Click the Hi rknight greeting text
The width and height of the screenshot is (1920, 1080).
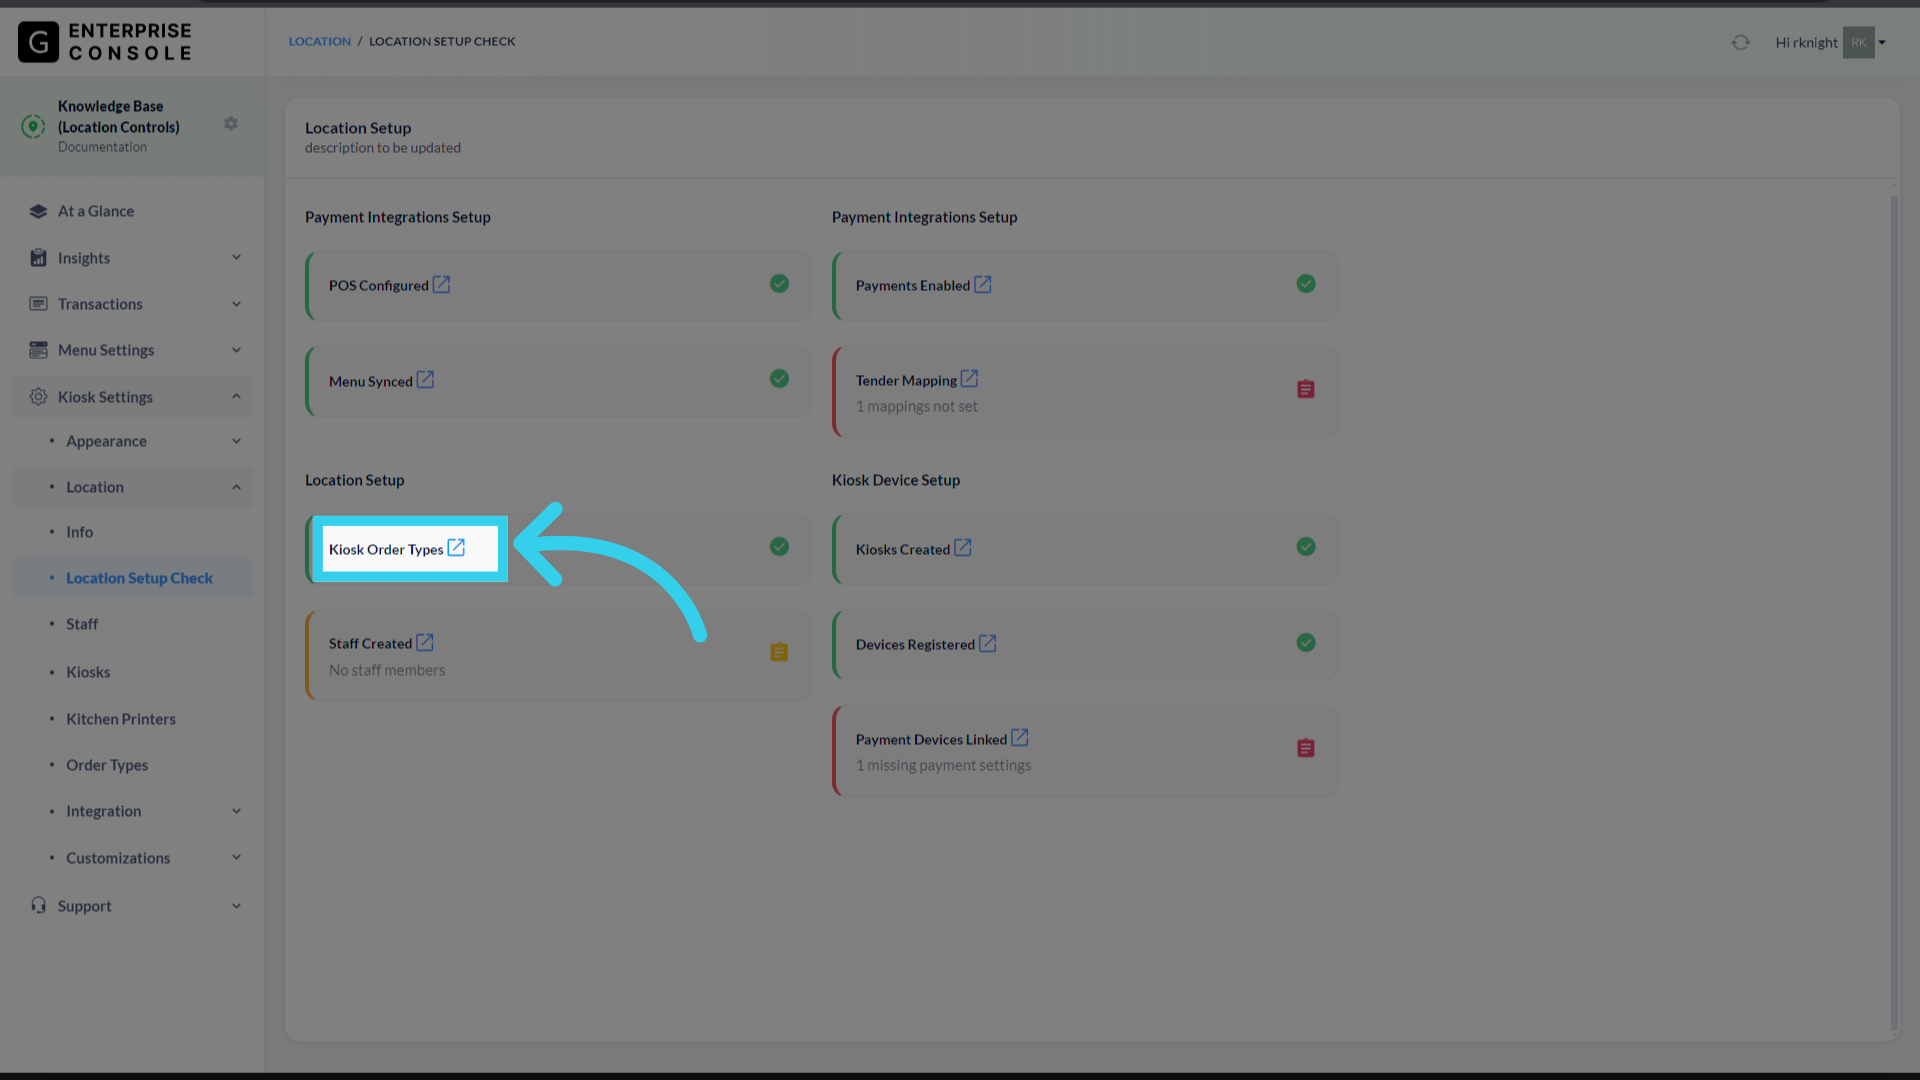[x=1806, y=42]
